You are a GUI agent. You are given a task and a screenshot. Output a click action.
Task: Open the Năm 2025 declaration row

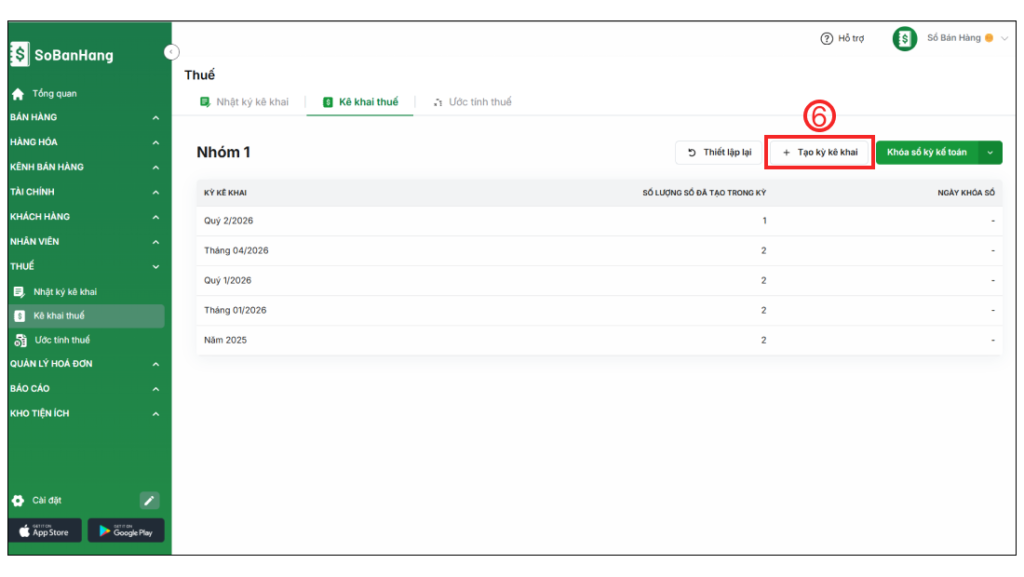[x=225, y=340]
